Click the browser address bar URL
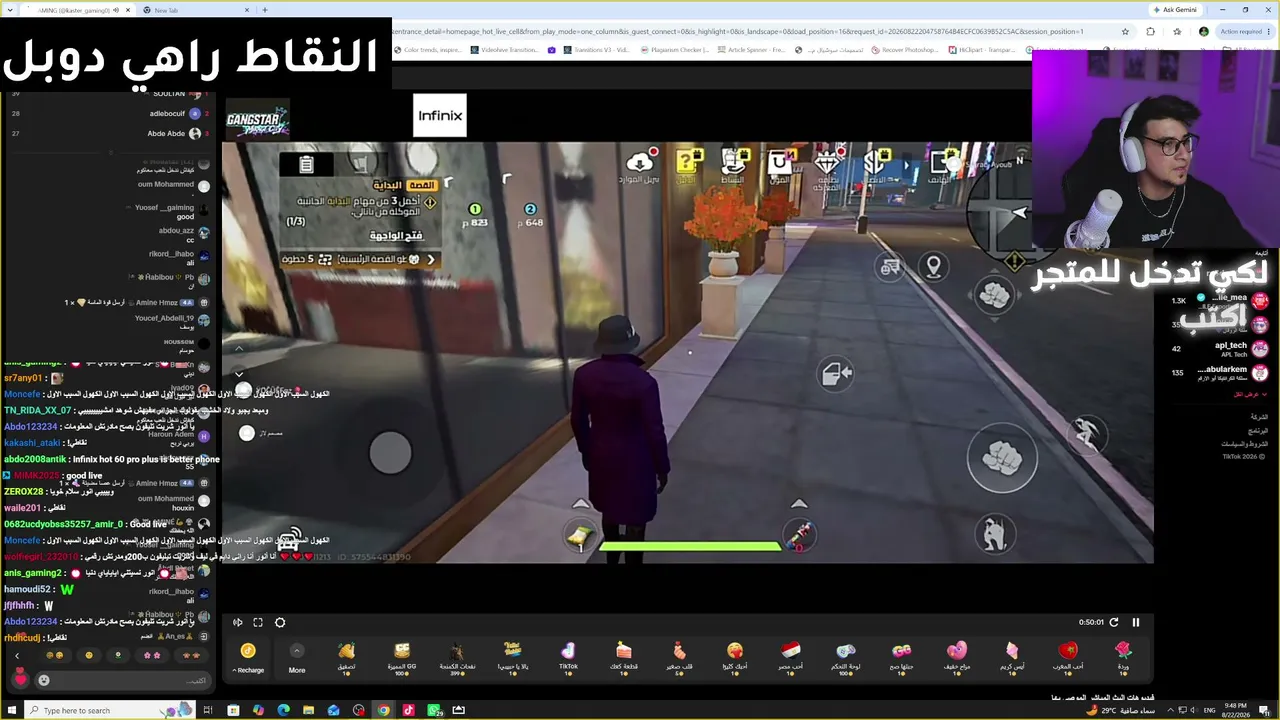1280x720 pixels. coord(740,31)
